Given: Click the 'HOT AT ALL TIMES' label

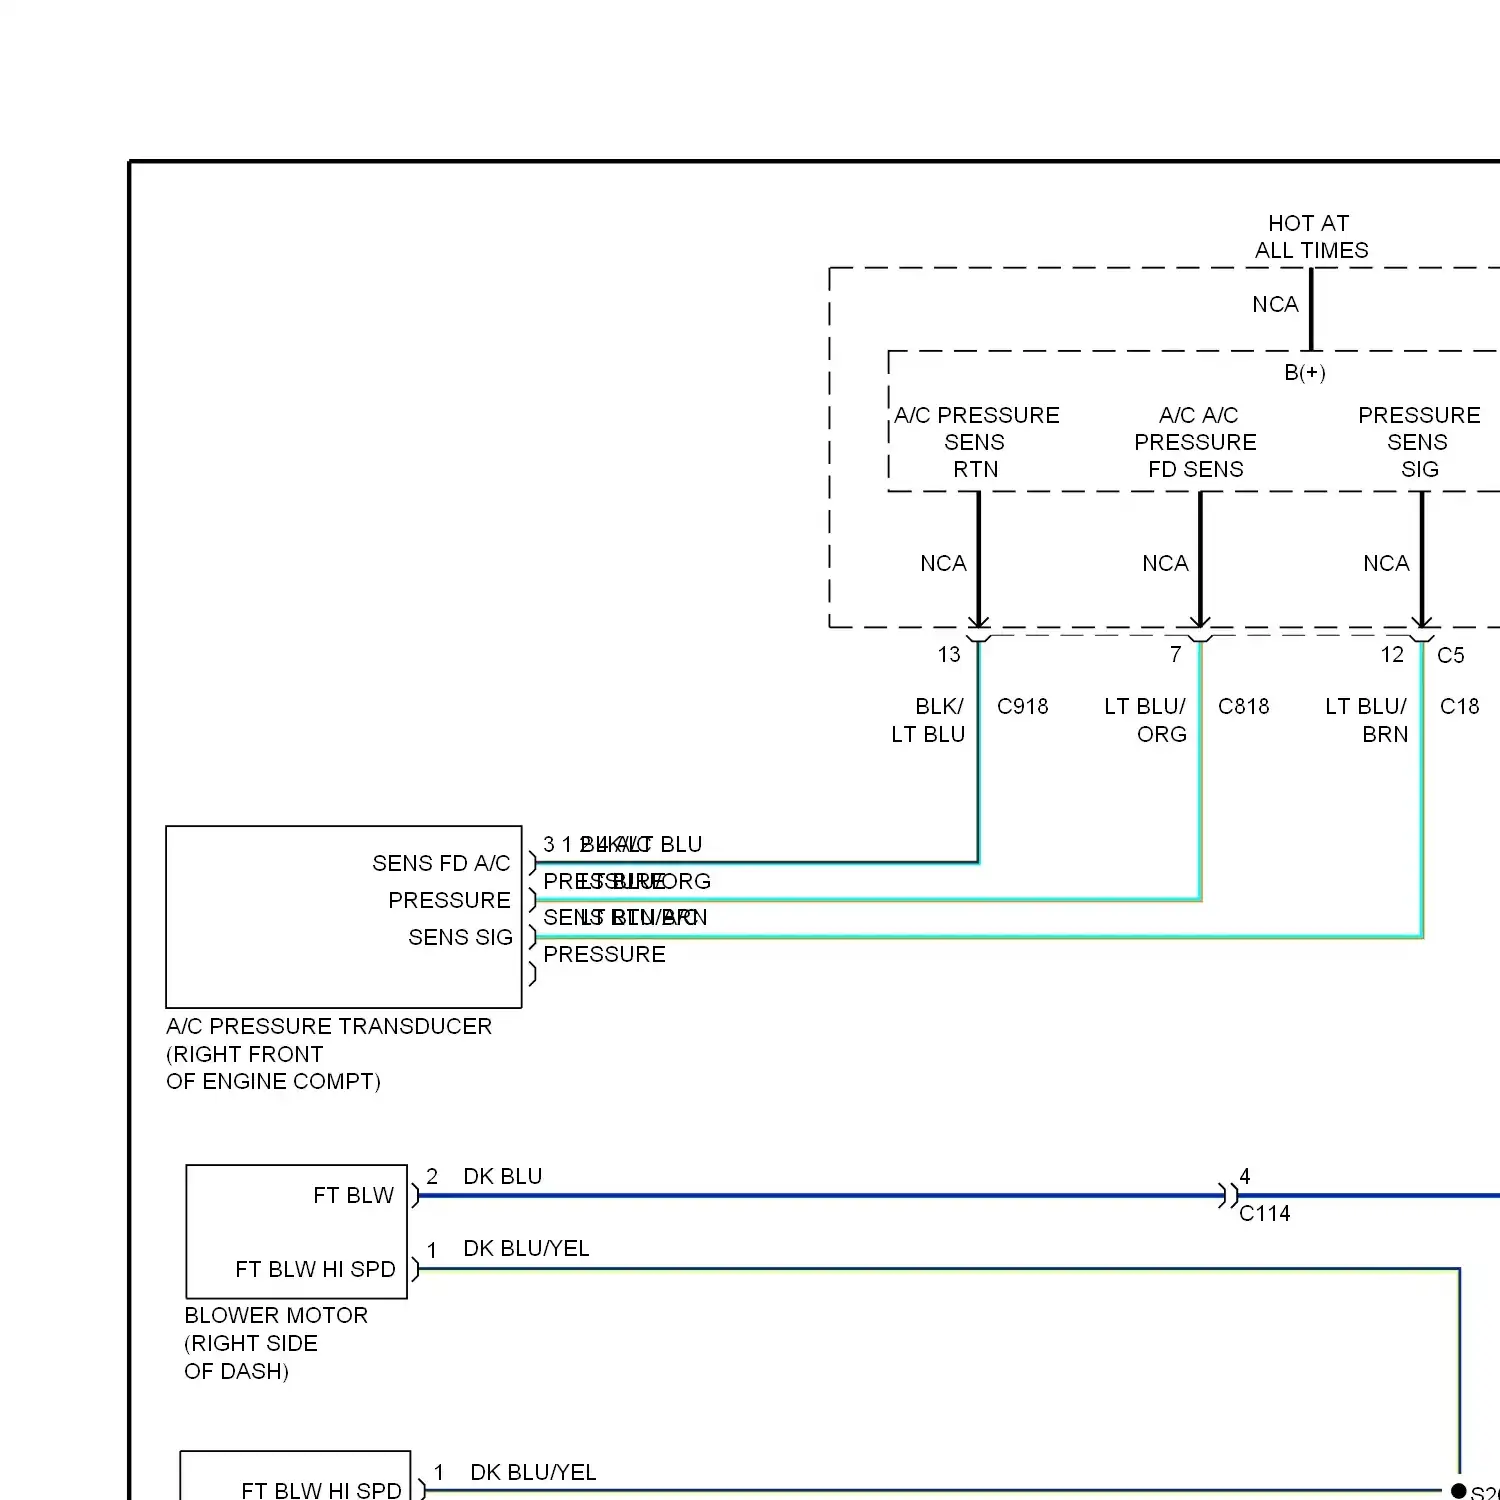Looking at the screenshot, I should click(x=1311, y=237).
